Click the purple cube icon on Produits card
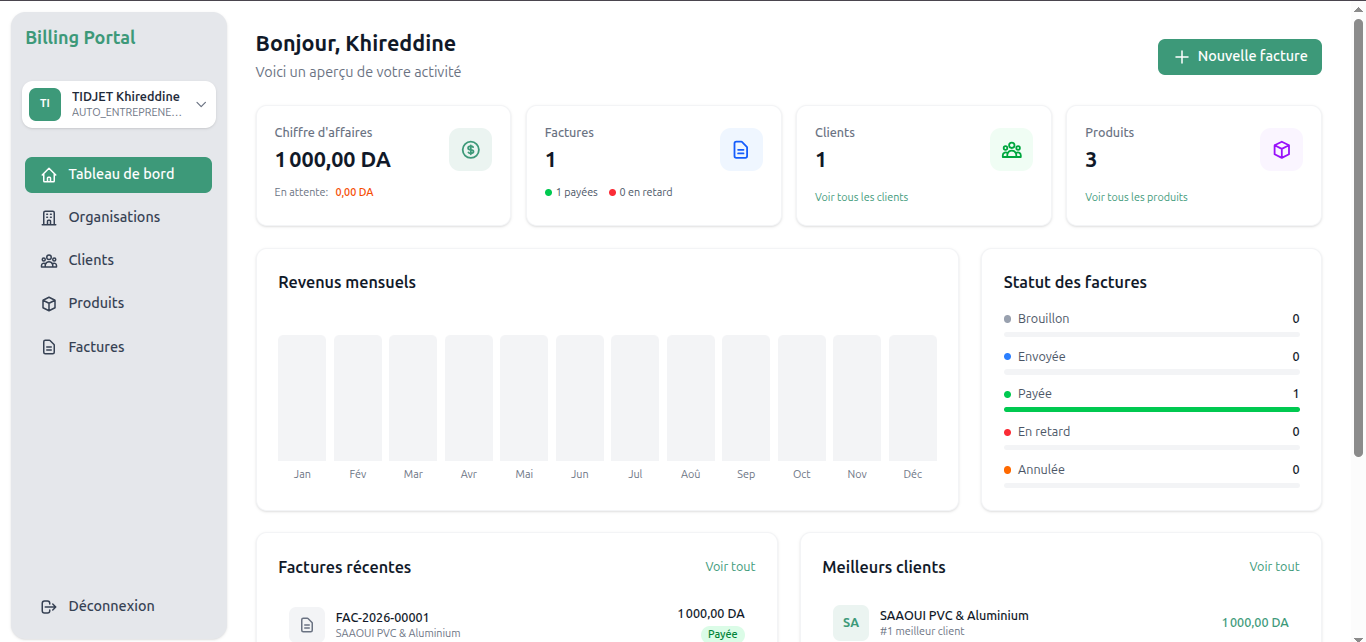Image resolution: width=1366 pixels, height=642 pixels. pyautogui.click(x=1281, y=148)
